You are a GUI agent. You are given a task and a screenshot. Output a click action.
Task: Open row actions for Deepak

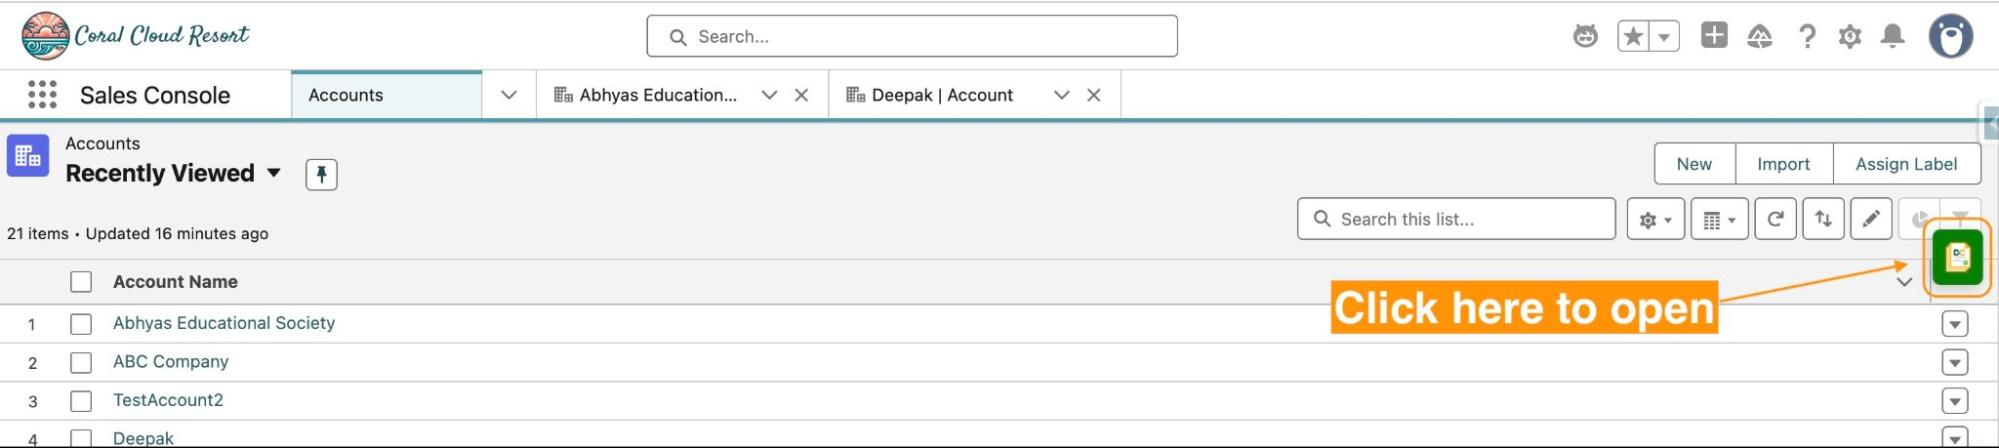[x=1955, y=438]
